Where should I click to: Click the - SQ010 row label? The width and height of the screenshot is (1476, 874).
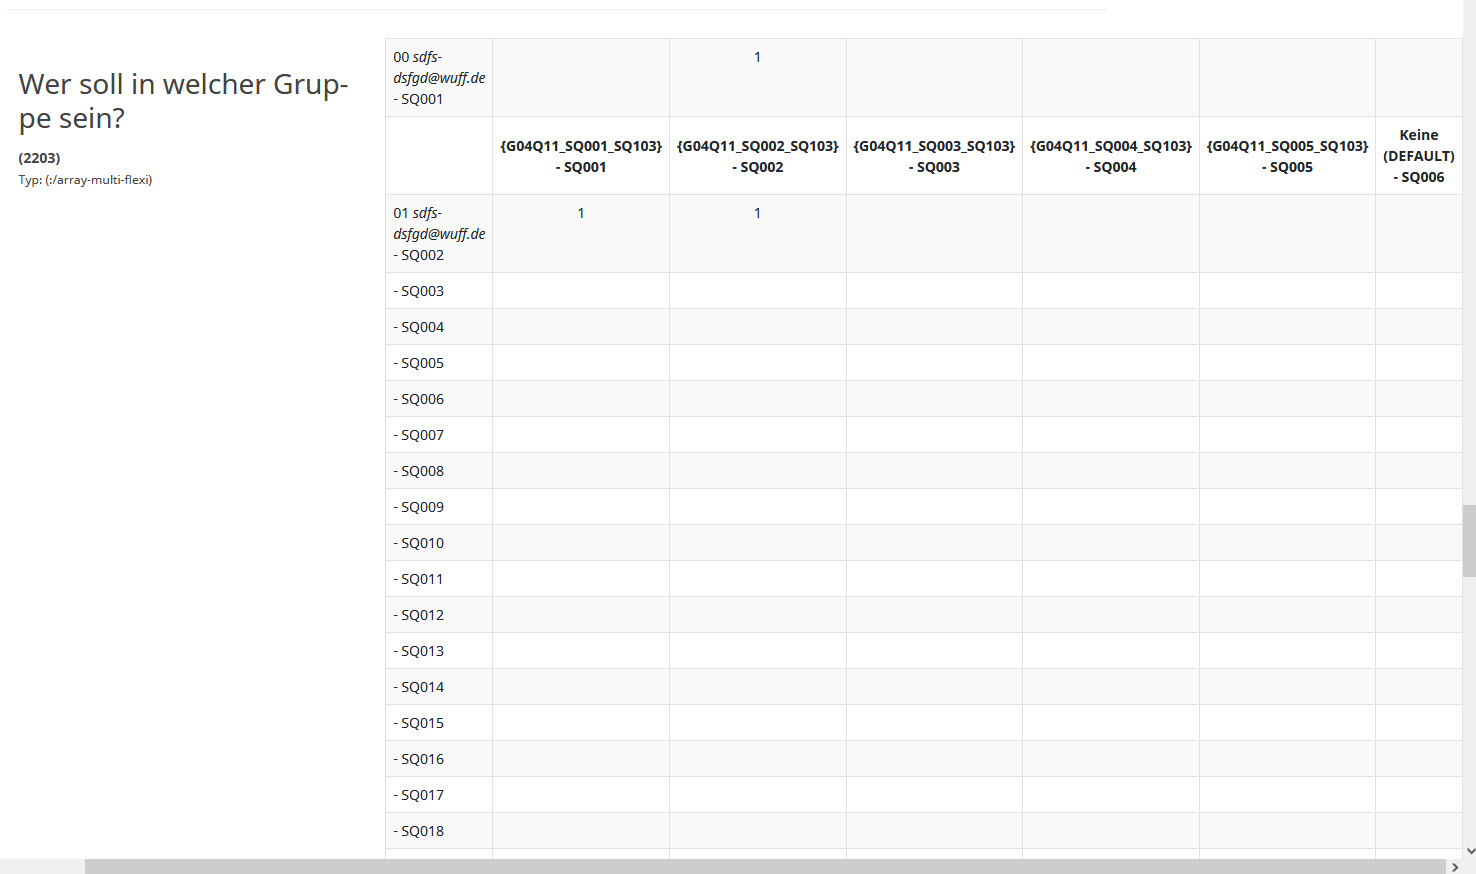(x=419, y=543)
